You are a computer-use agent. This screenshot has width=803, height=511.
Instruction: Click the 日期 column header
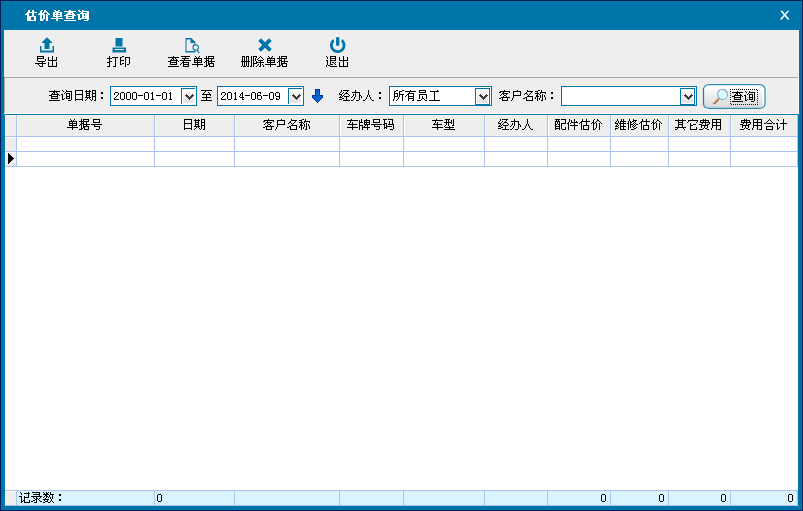click(x=194, y=125)
